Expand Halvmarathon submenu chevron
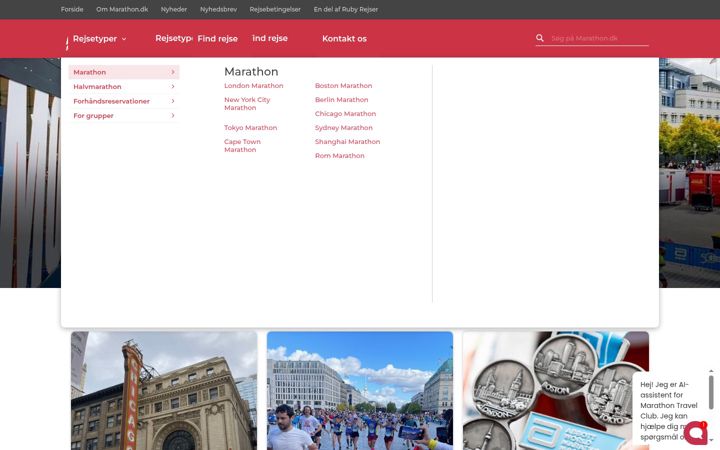 click(173, 86)
